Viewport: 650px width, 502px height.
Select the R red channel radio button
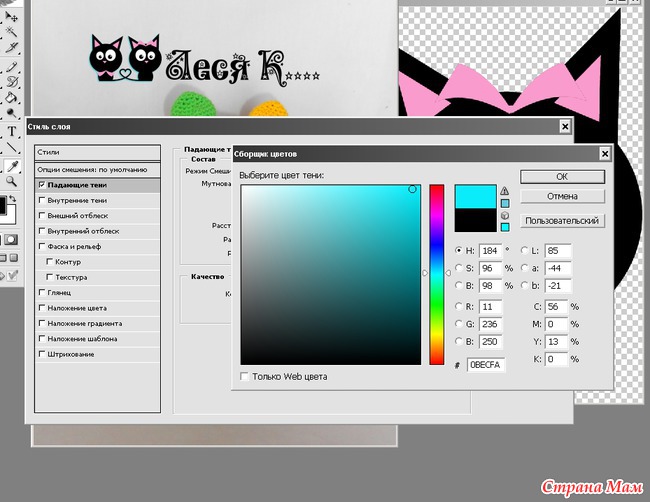click(x=459, y=306)
